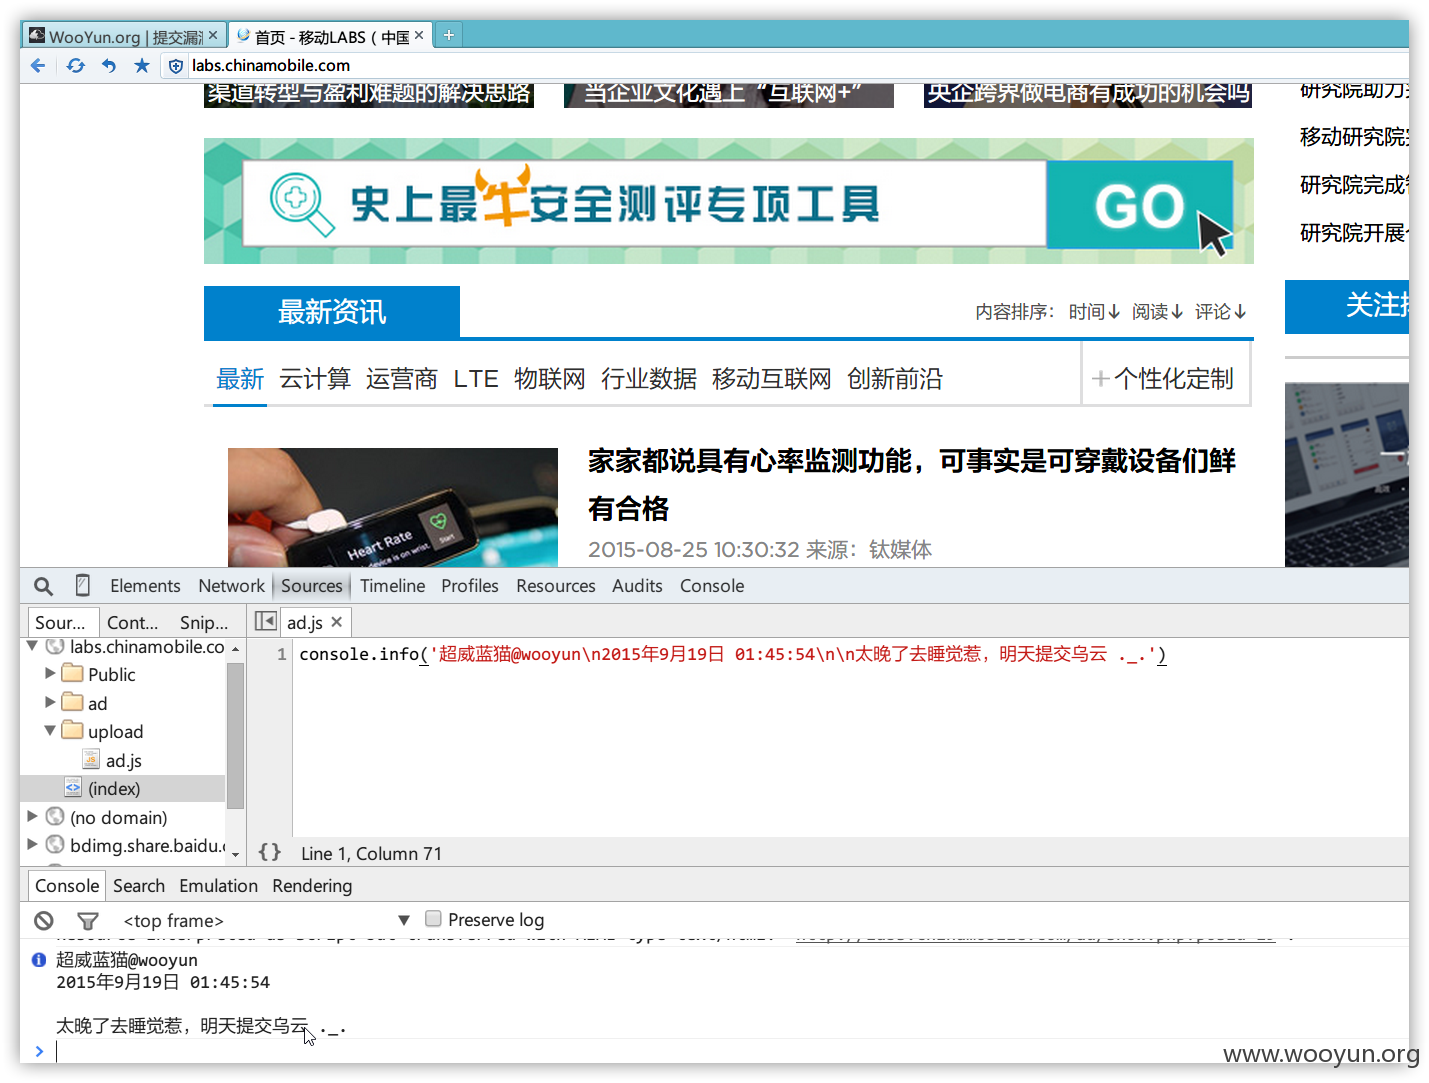
Task: Close the ad.js editor tab
Action: (337, 622)
